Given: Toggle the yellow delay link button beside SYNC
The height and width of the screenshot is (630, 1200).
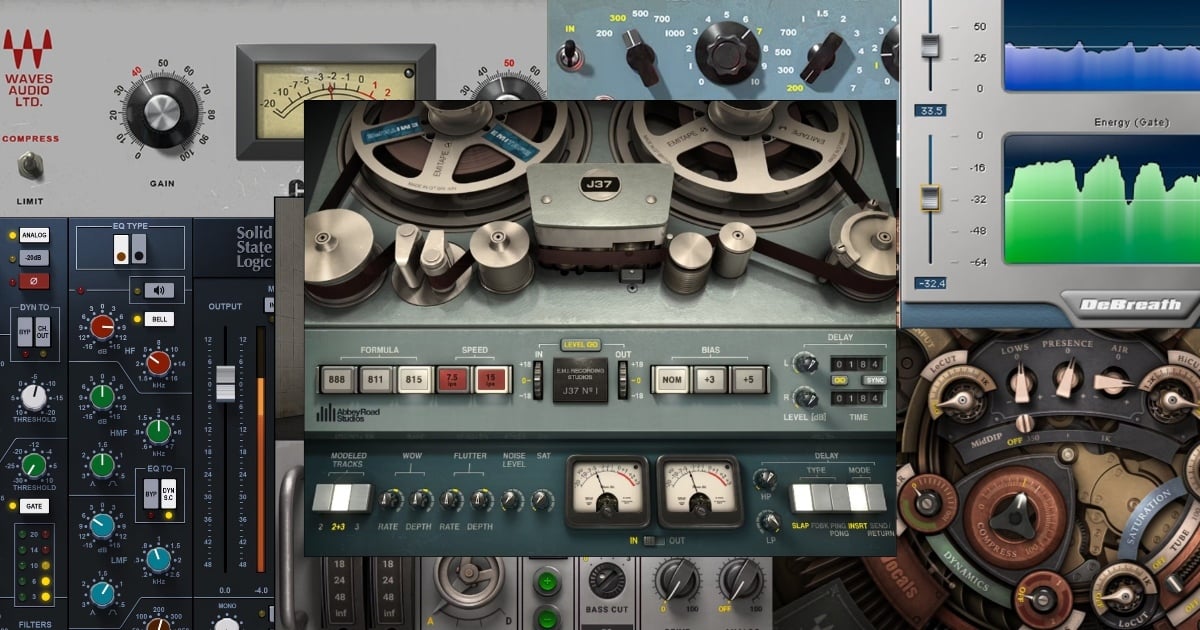Looking at the screenshot, I should [x=840, y=381].
